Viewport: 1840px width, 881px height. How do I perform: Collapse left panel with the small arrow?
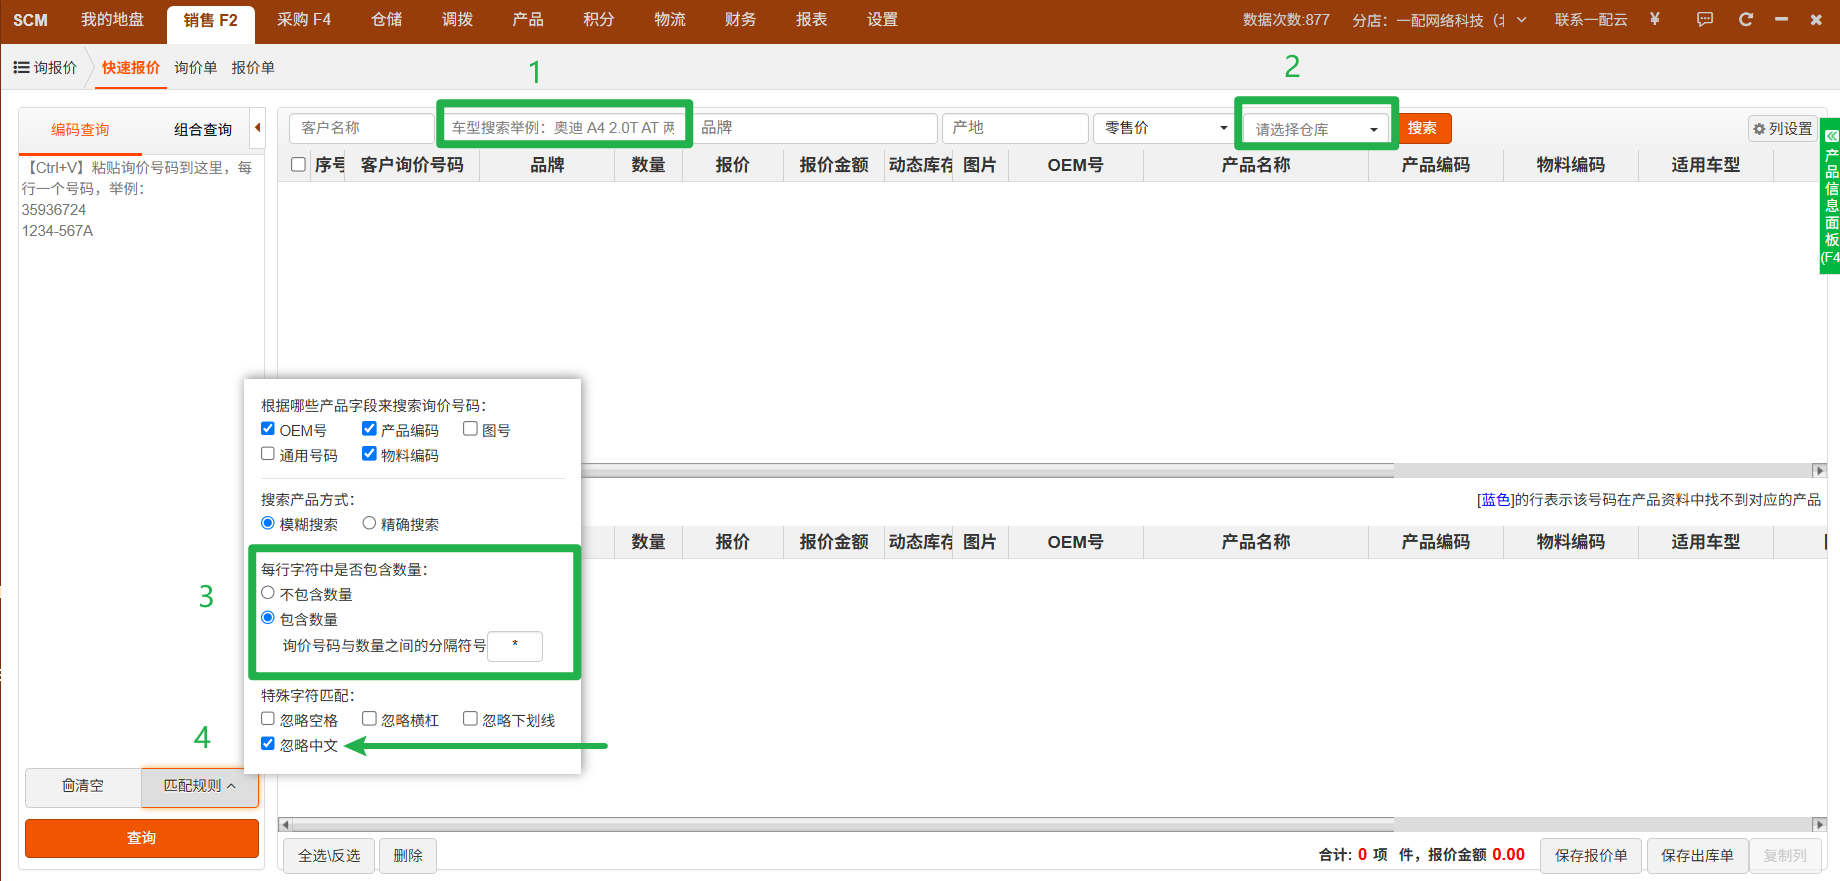[x=258, y=128]
